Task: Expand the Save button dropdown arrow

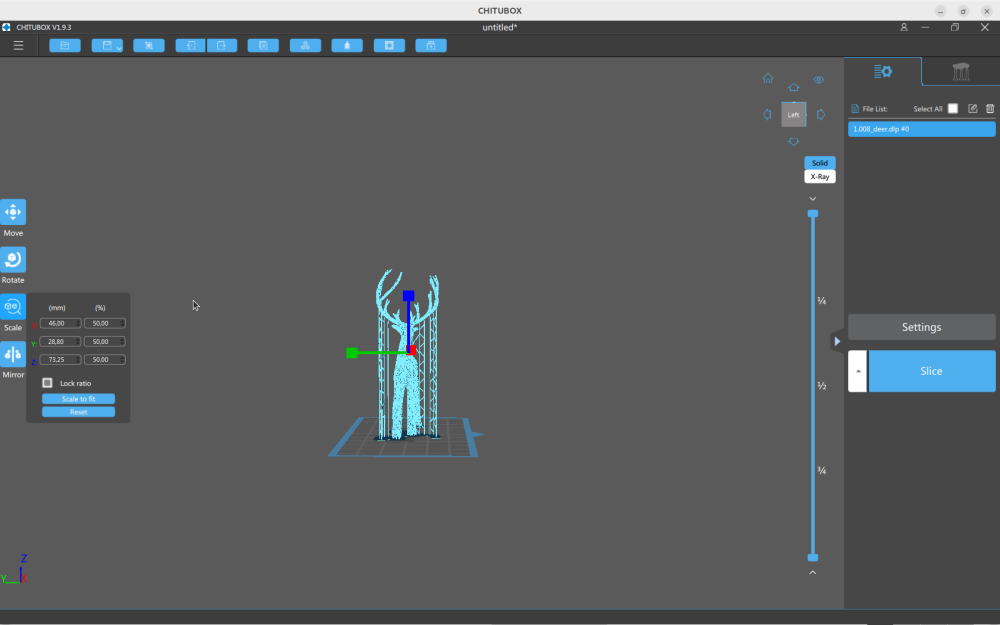Action: point(119,47)
